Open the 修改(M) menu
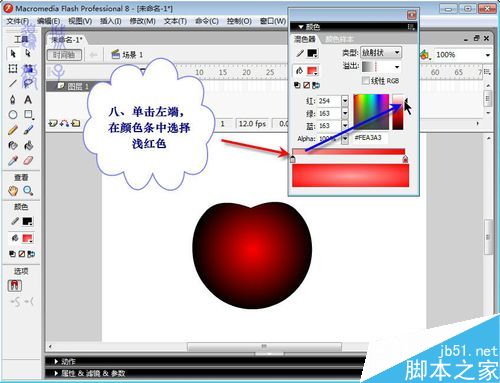The image size is (500, 383). (x=143, y=21)
